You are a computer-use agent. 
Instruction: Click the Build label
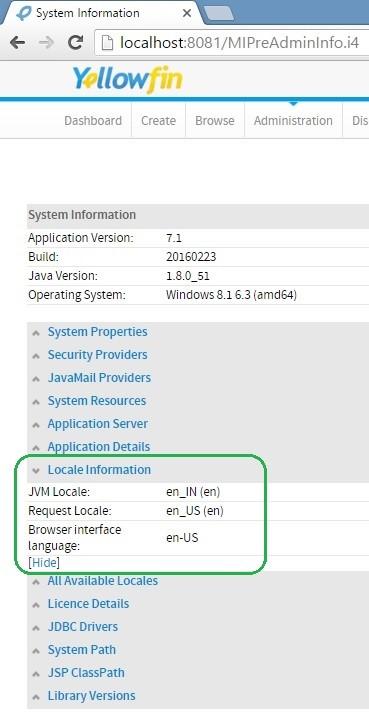tap(44, 257)
